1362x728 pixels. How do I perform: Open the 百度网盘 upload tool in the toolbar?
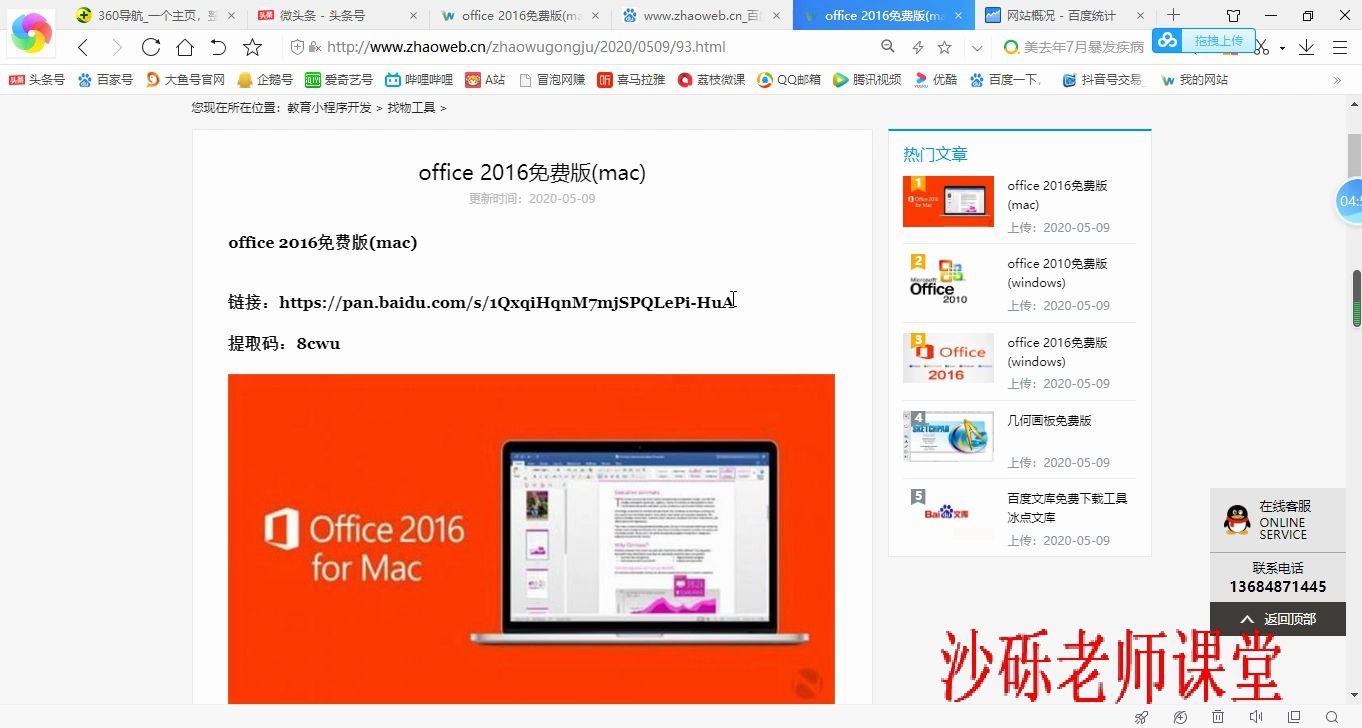click(1167, 41)
